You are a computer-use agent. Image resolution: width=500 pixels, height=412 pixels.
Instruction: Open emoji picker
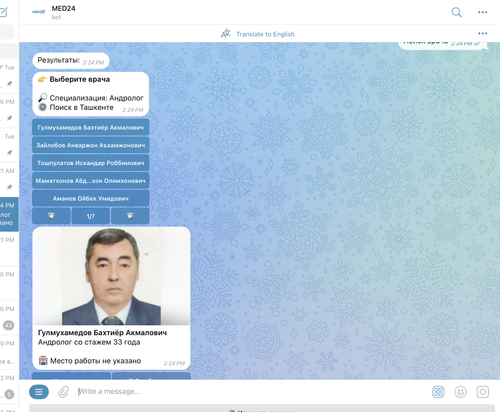[461, 392]
